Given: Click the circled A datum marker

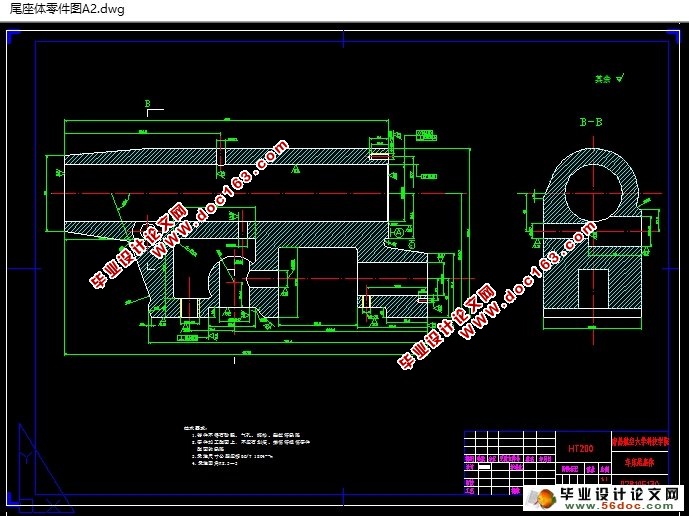Looking at the screenshot, I should pyautogui.click(x=398, y=232).
